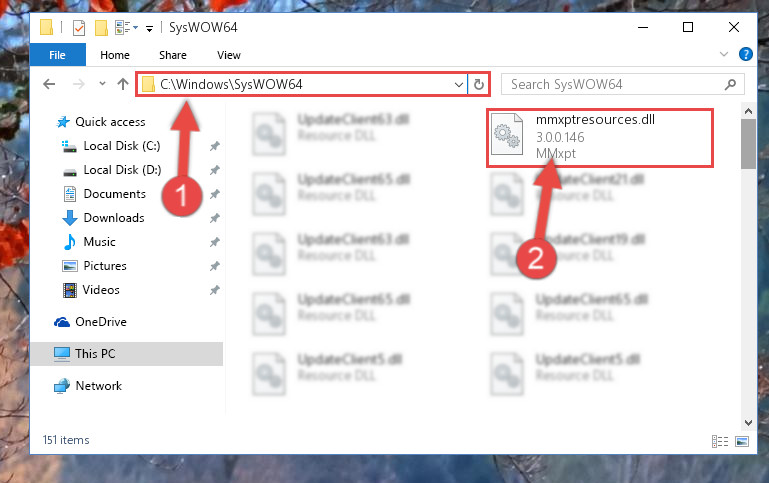Switch to the View ribbon tab
This screenshot has height=483, width=769.
[229, 55]
